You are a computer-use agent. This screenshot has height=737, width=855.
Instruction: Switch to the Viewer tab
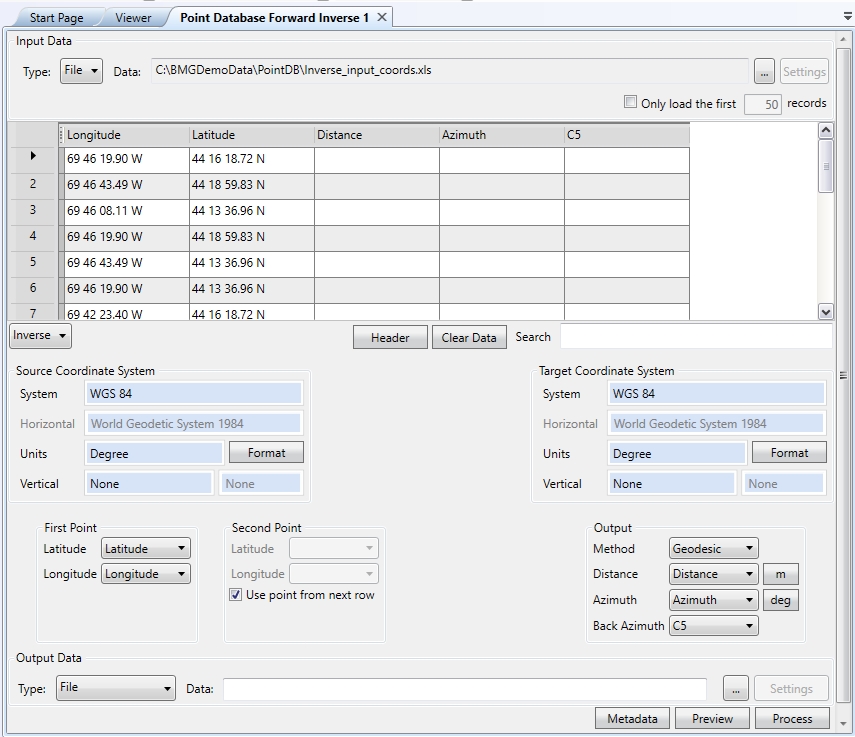click(133, 18)
